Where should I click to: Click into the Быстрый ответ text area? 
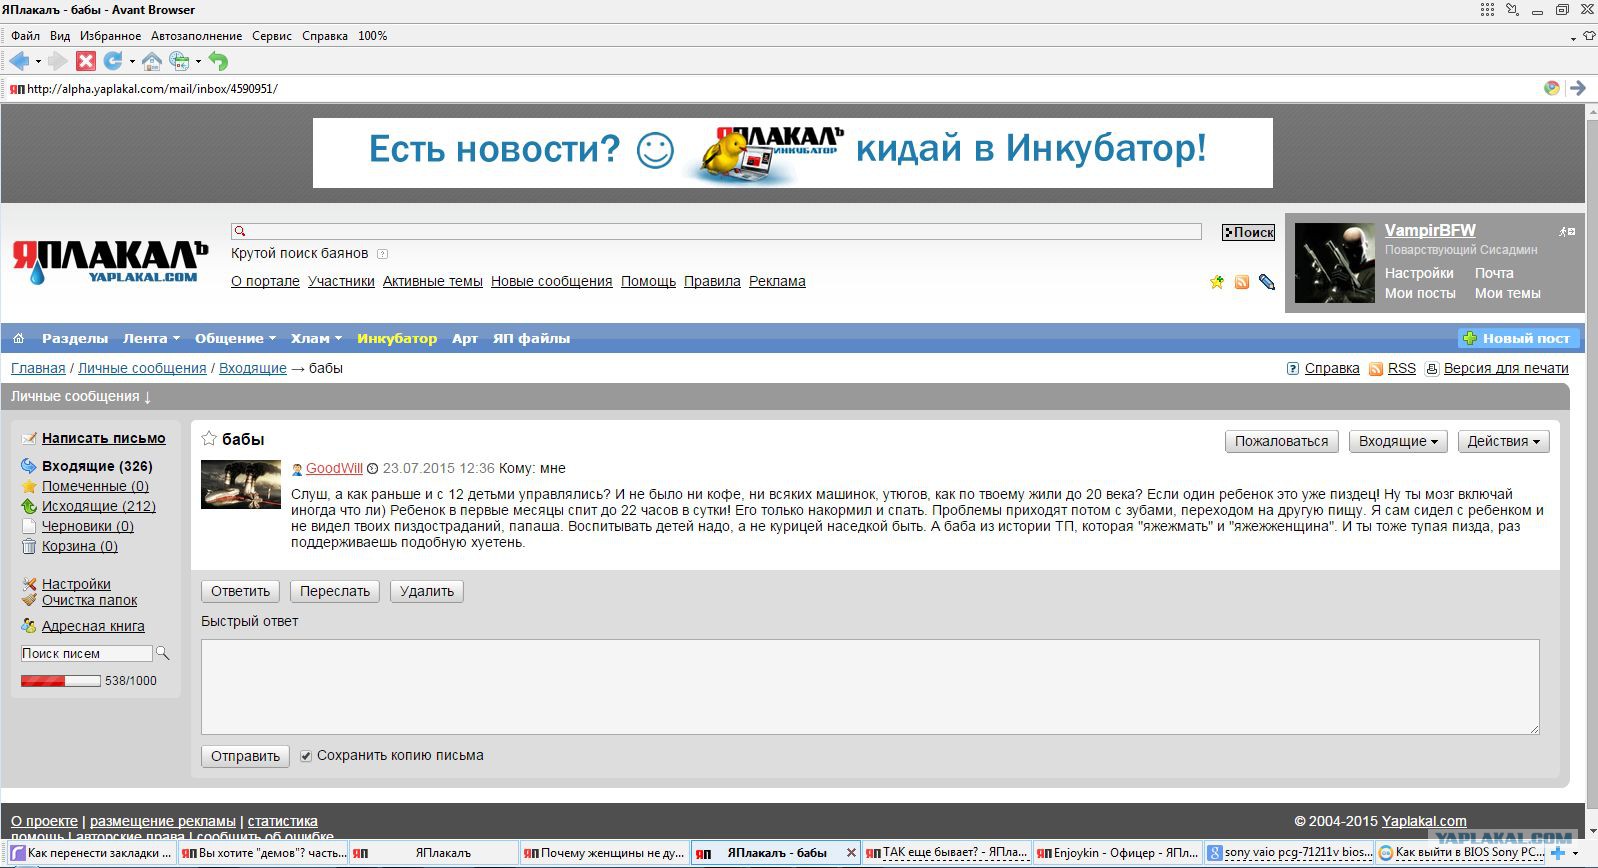[x=870, y=687]
